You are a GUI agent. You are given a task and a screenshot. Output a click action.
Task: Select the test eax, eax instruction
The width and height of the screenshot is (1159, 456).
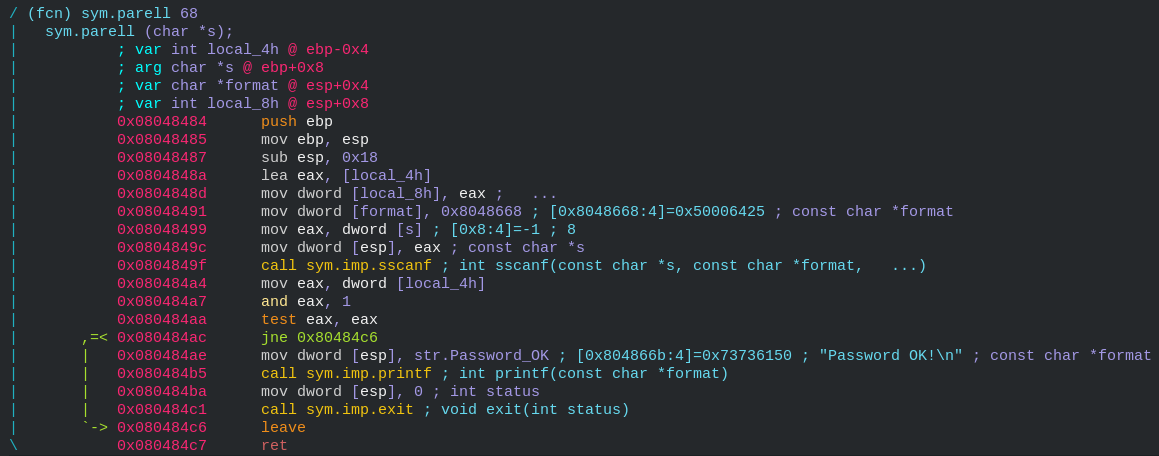(319, 319)
